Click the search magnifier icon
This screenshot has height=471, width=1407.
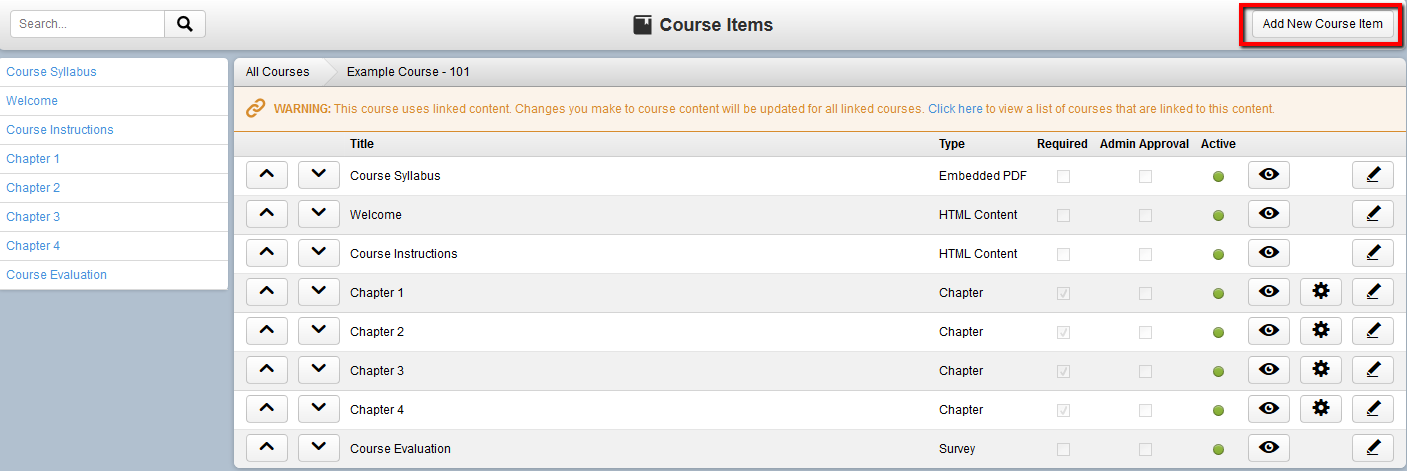click(185, 24)
